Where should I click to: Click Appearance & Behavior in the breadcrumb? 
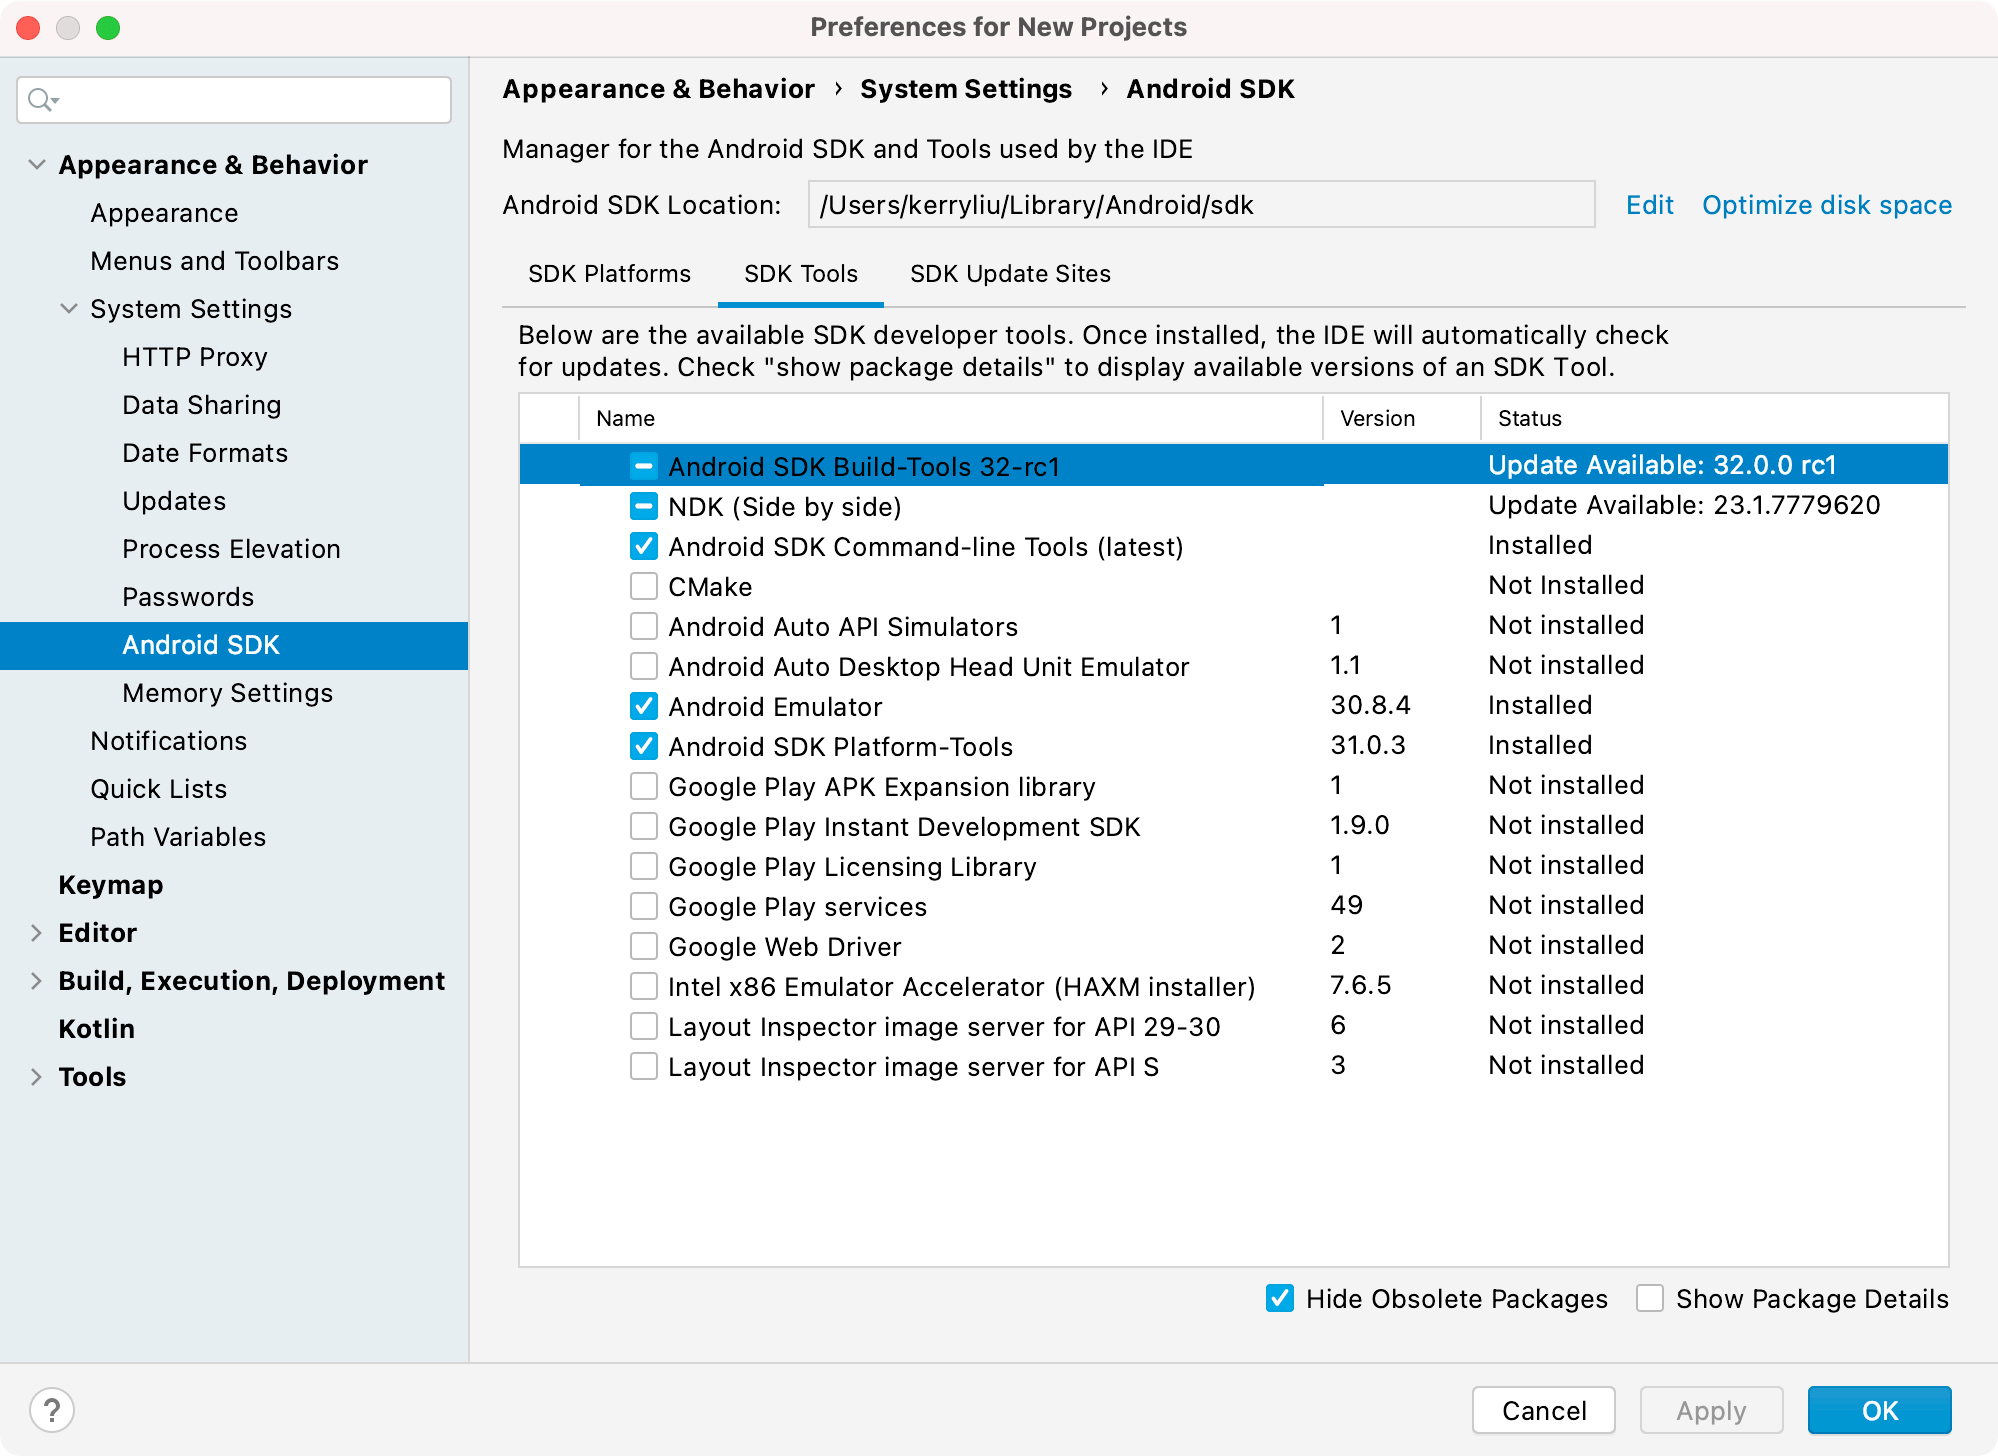click(659, 89)
